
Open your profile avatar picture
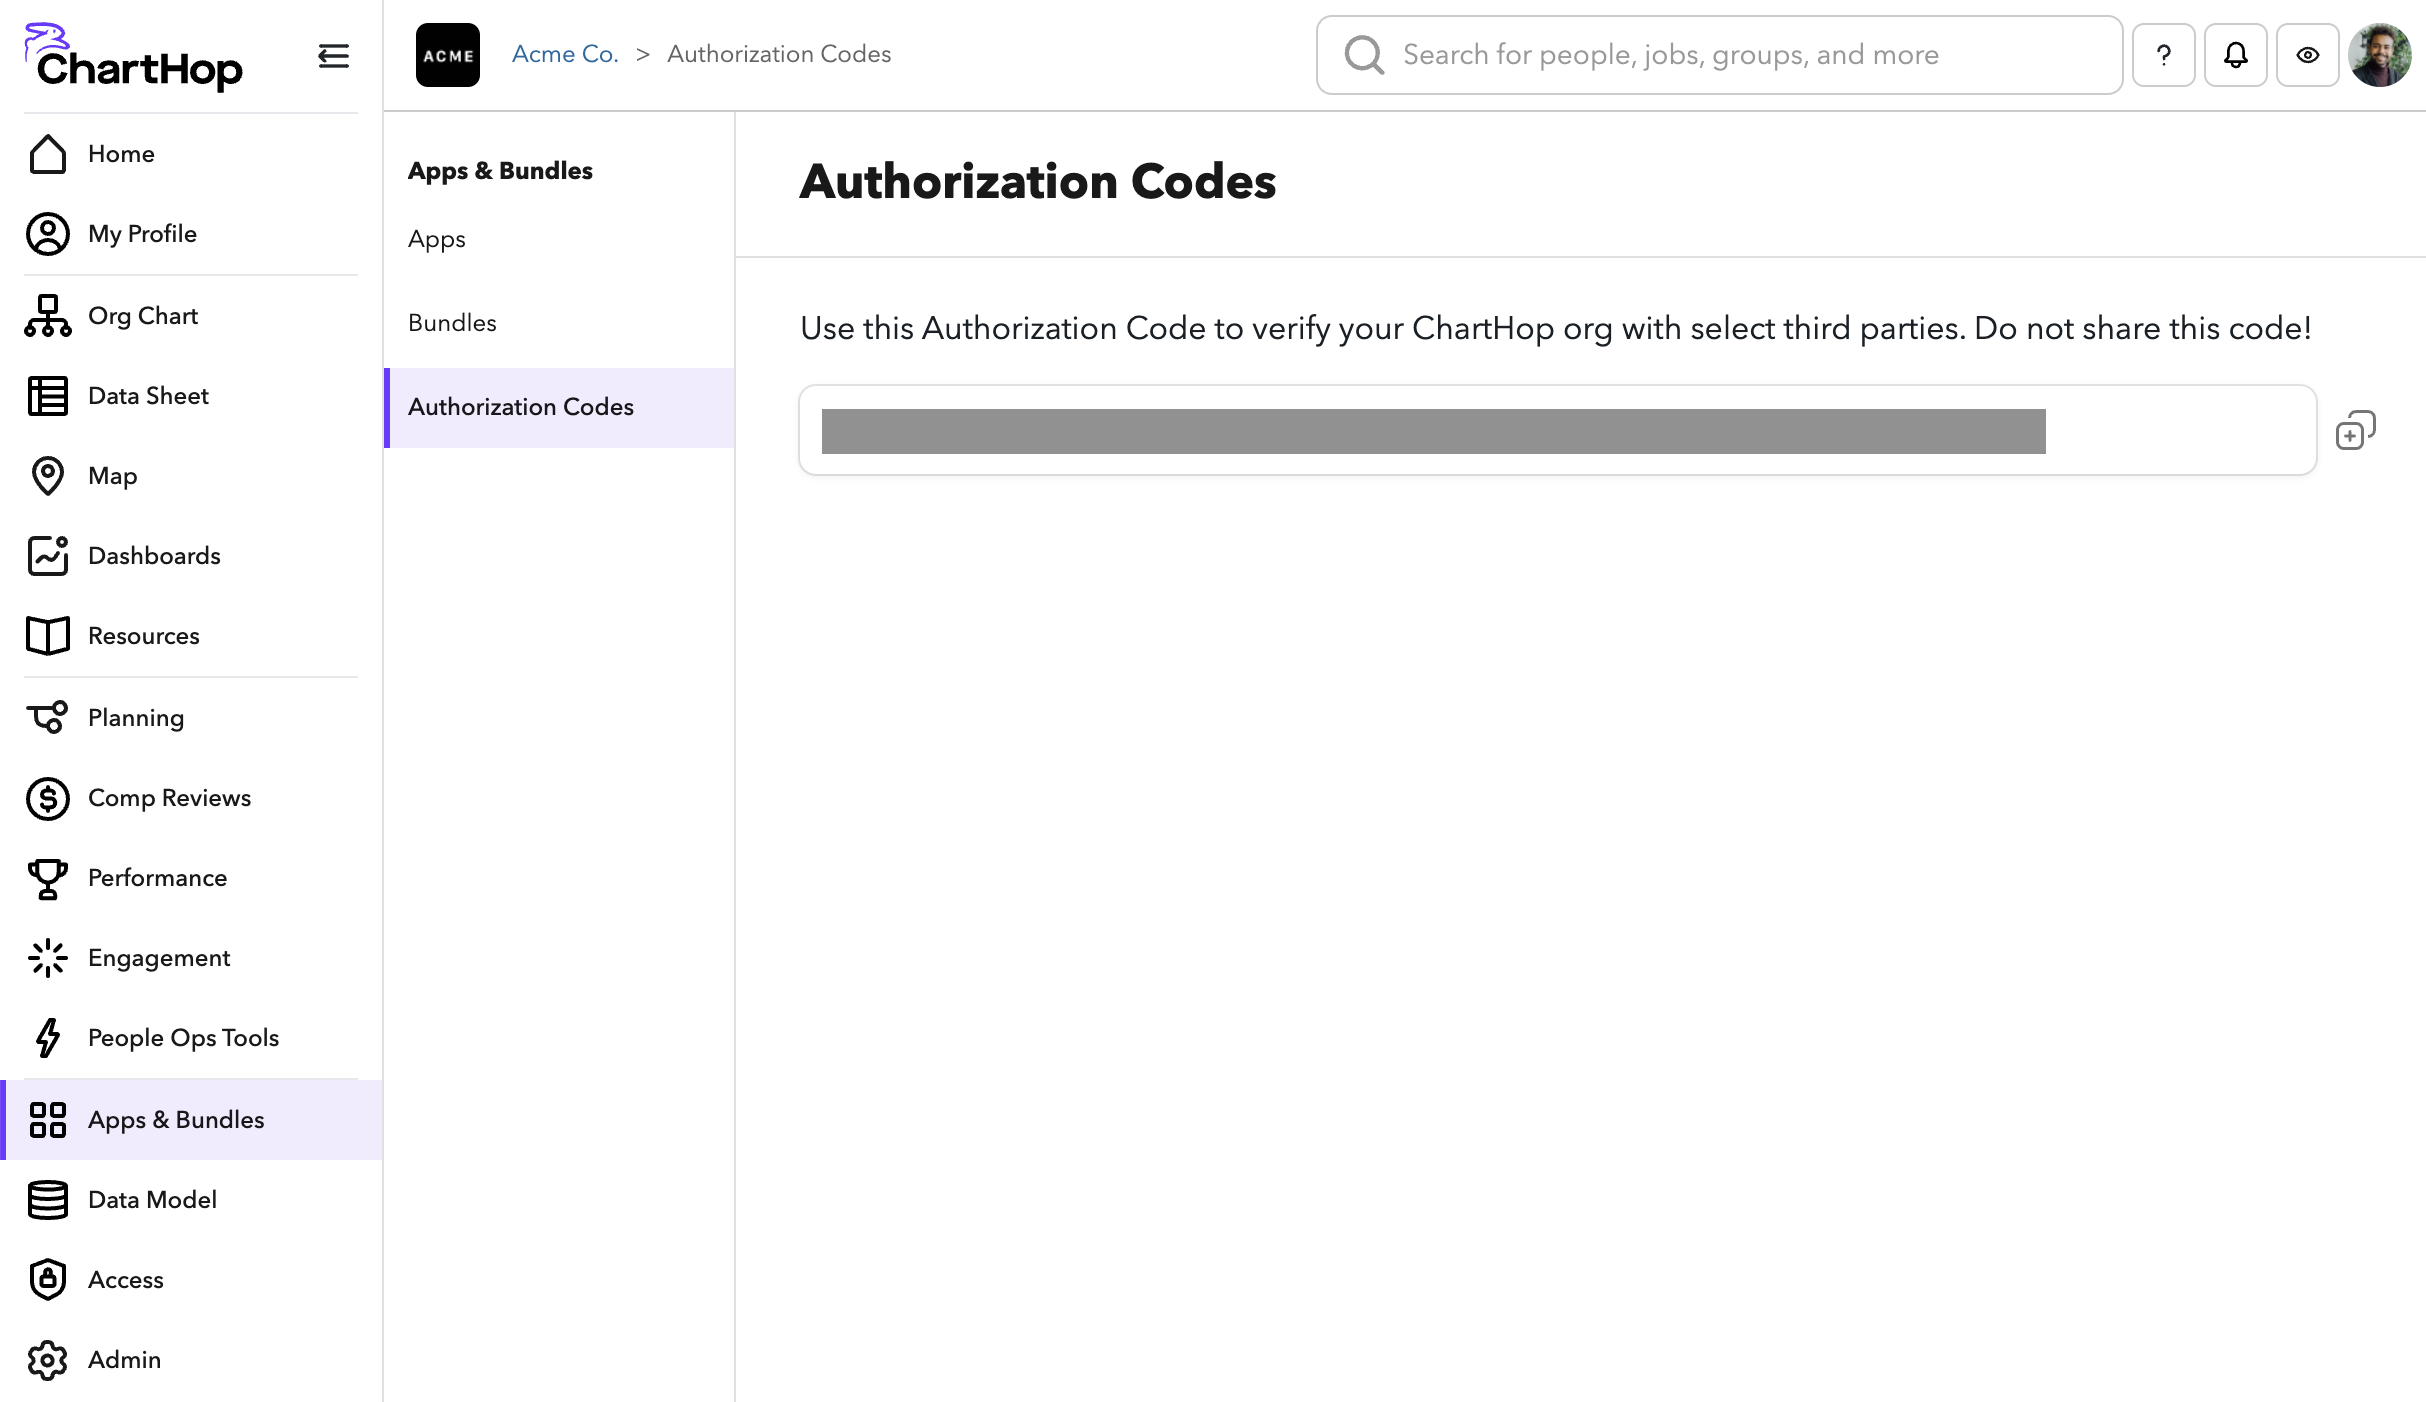coord(2381,55)
